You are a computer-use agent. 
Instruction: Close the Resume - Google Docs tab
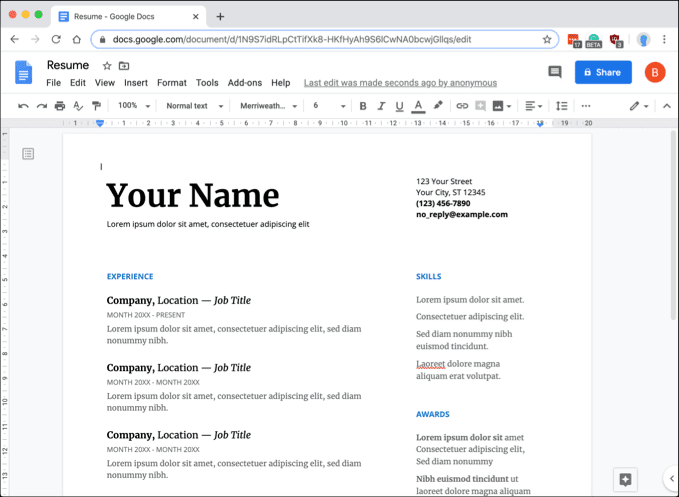[196, 16]
